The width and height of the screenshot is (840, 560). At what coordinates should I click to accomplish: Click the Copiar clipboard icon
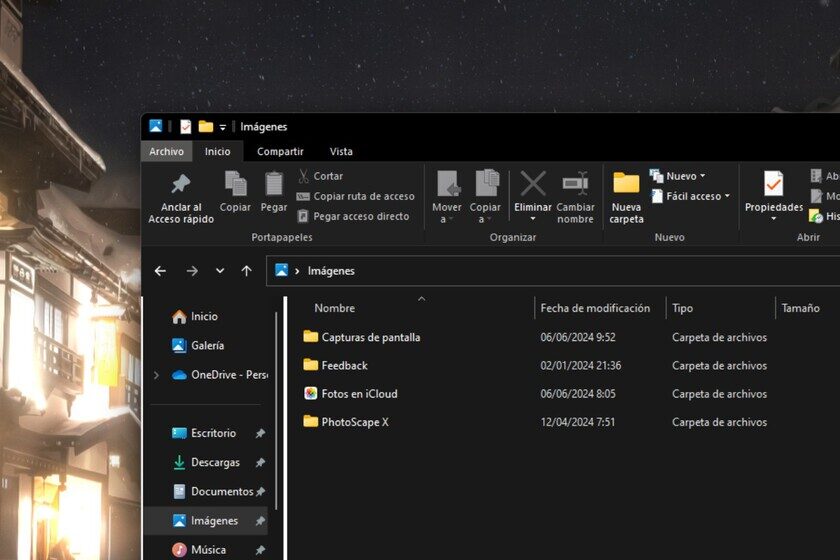tap(235, 184)
